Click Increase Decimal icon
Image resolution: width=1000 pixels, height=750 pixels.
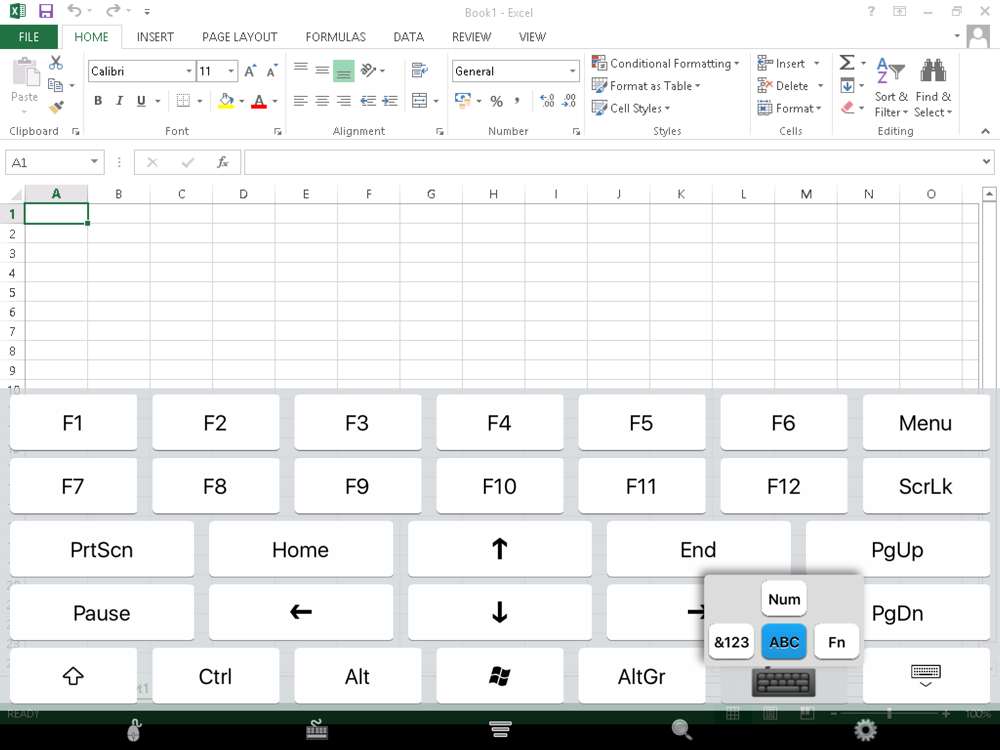pos(547,101)
